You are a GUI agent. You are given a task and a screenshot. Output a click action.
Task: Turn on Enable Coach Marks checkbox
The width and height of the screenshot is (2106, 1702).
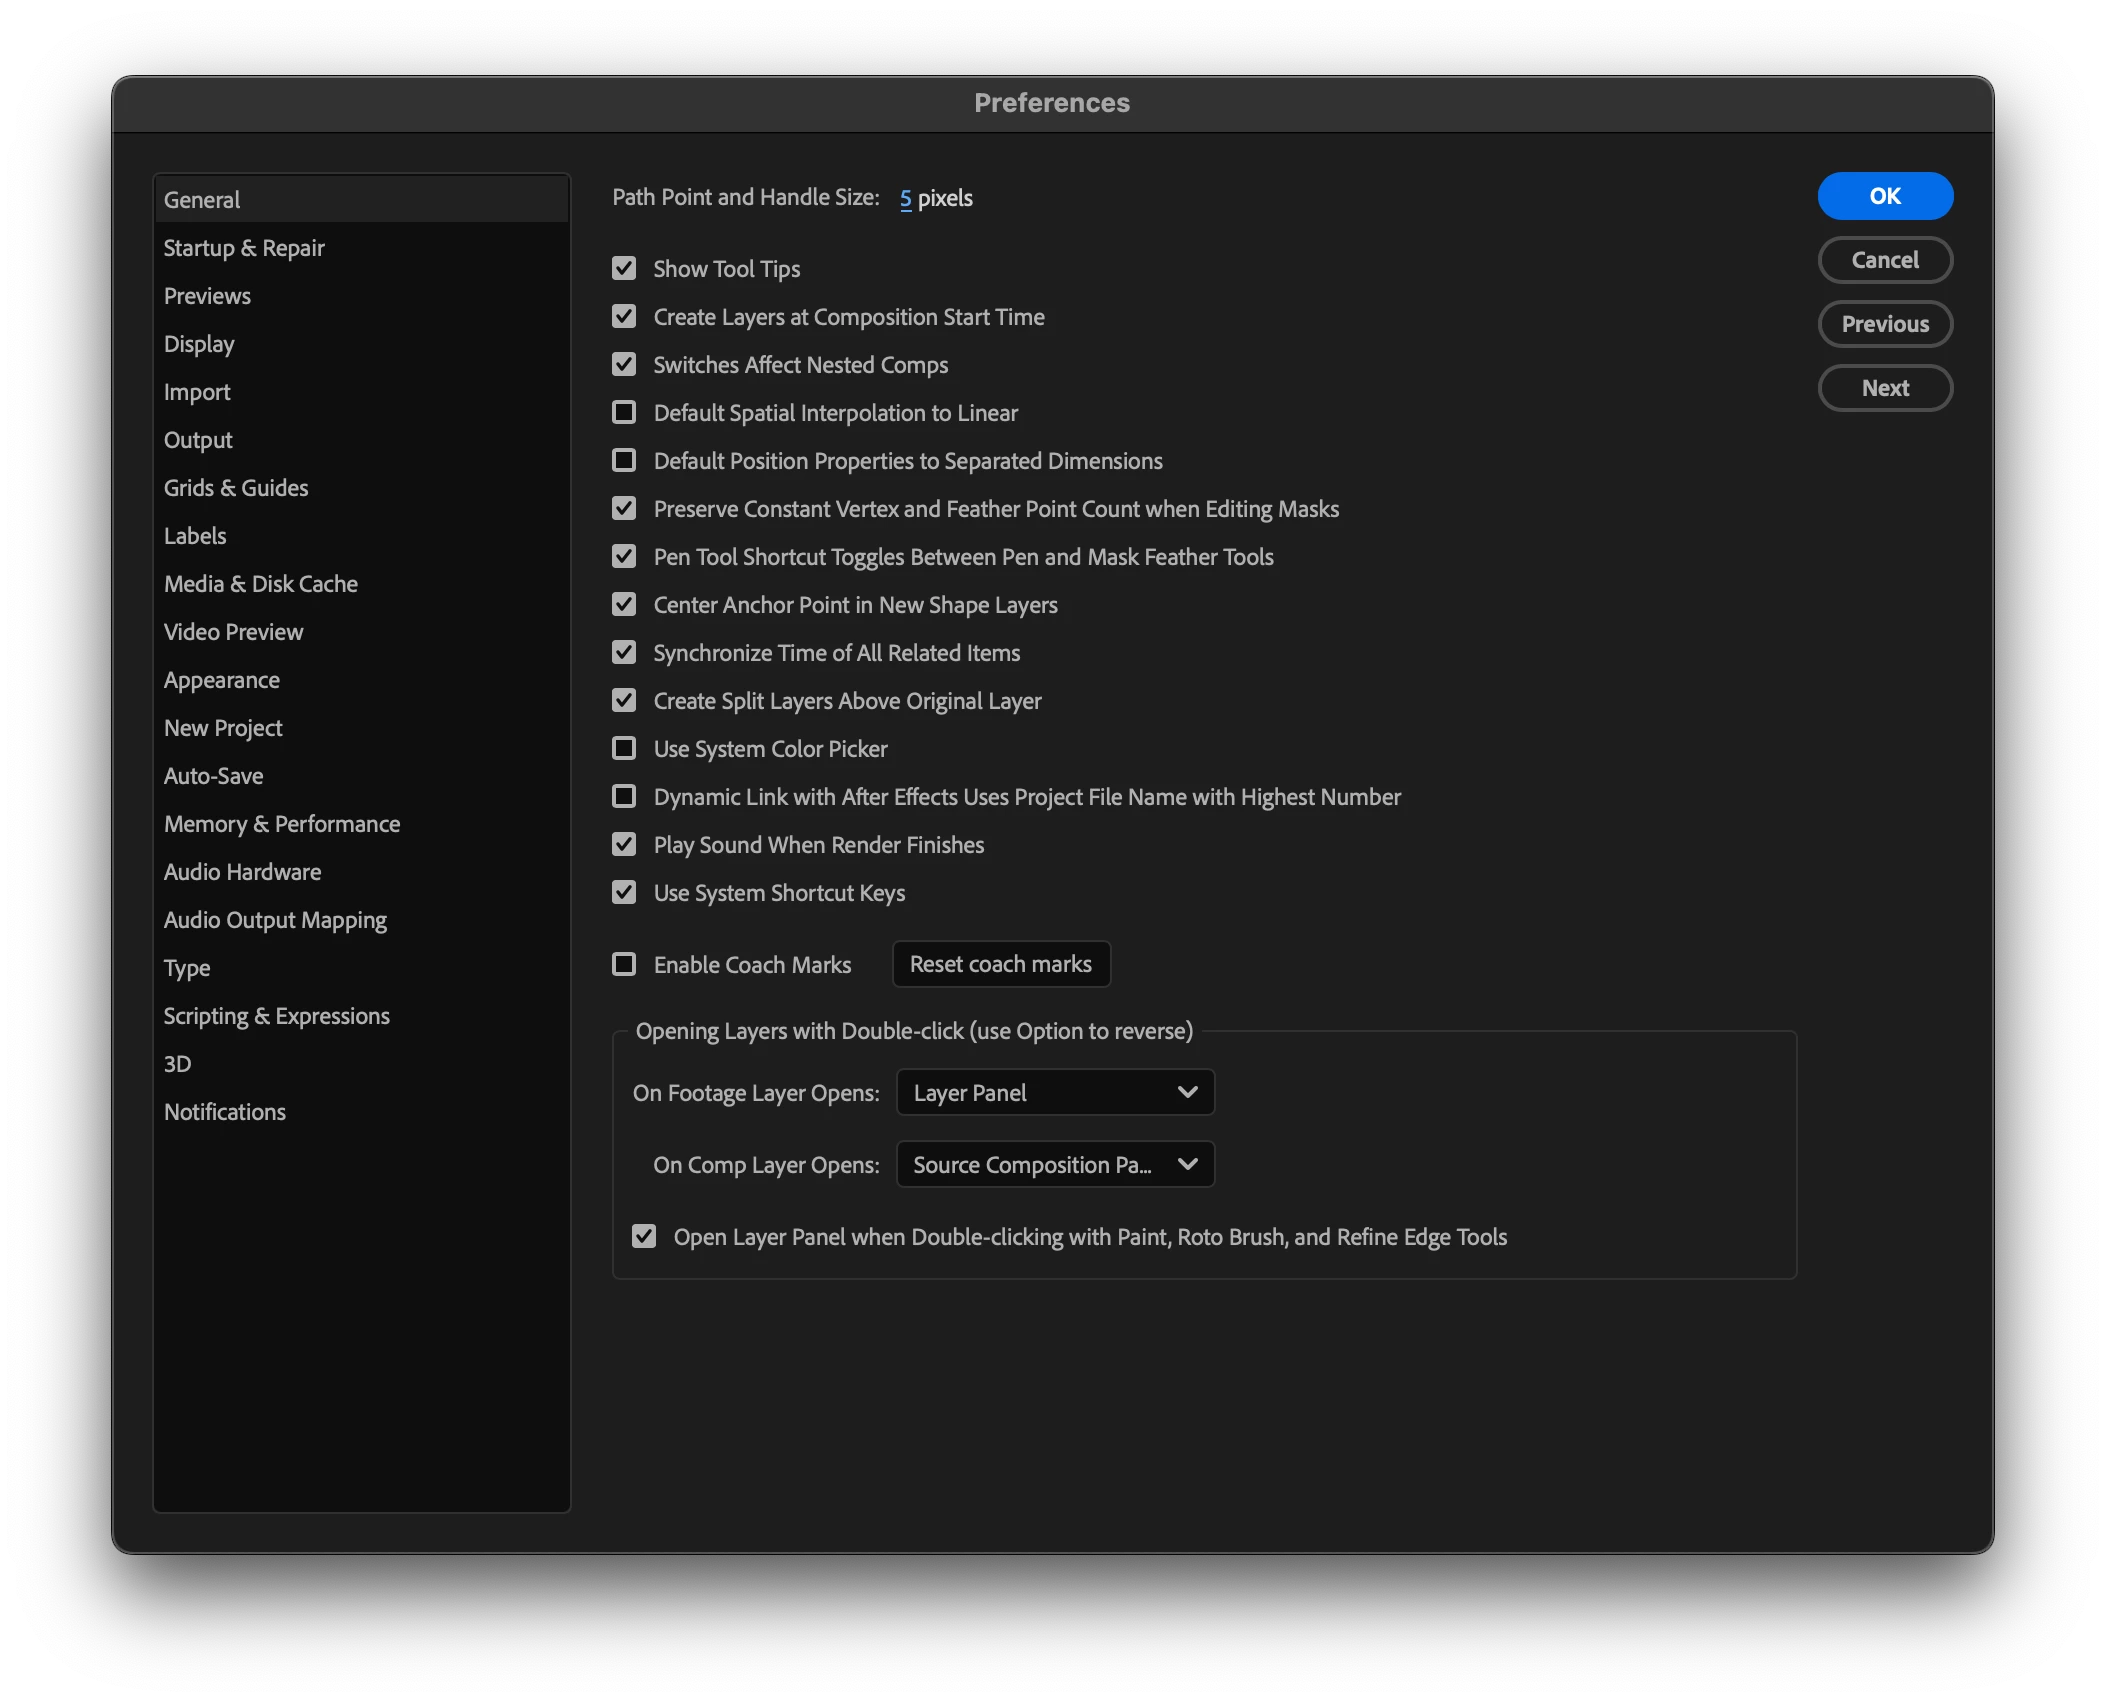pos(624,964)
